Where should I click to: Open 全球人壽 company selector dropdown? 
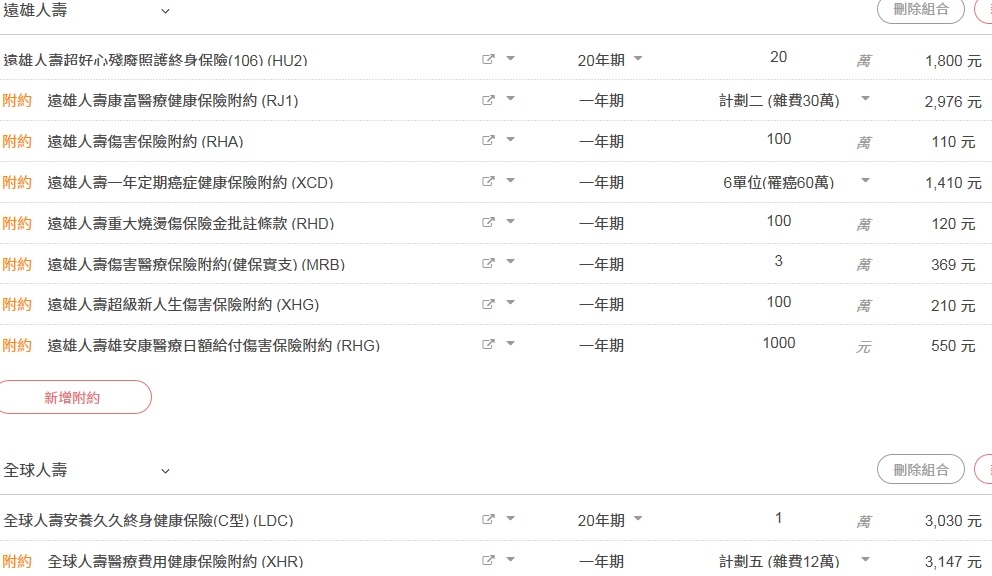(87, 470)
